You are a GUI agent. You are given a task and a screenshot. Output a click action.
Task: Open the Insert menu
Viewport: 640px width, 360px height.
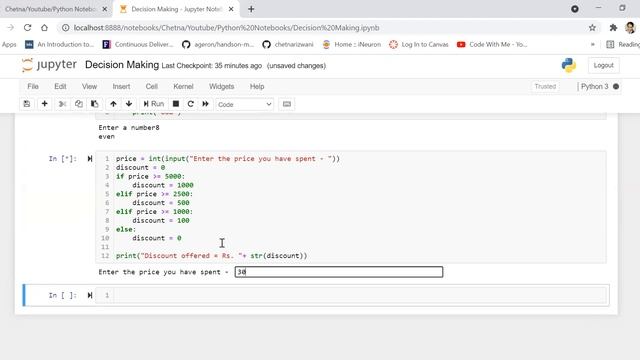121,87
